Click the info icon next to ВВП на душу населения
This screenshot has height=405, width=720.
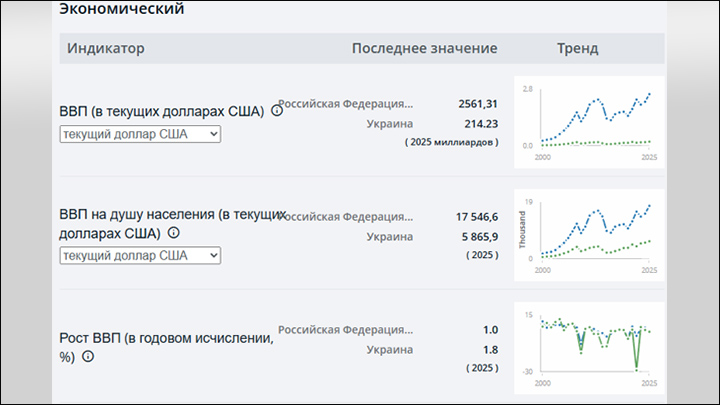(173, 233)
